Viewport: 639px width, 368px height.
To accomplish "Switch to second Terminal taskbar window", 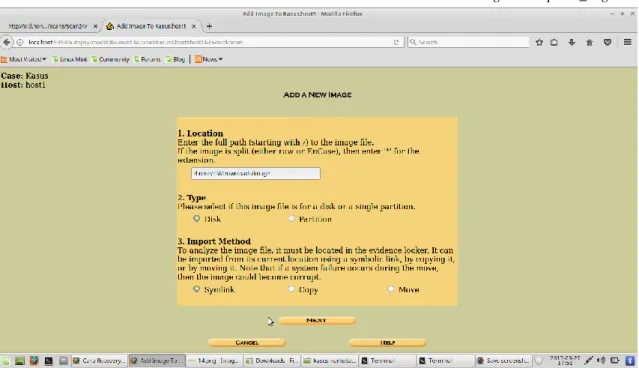I will [x=445, y=361].
